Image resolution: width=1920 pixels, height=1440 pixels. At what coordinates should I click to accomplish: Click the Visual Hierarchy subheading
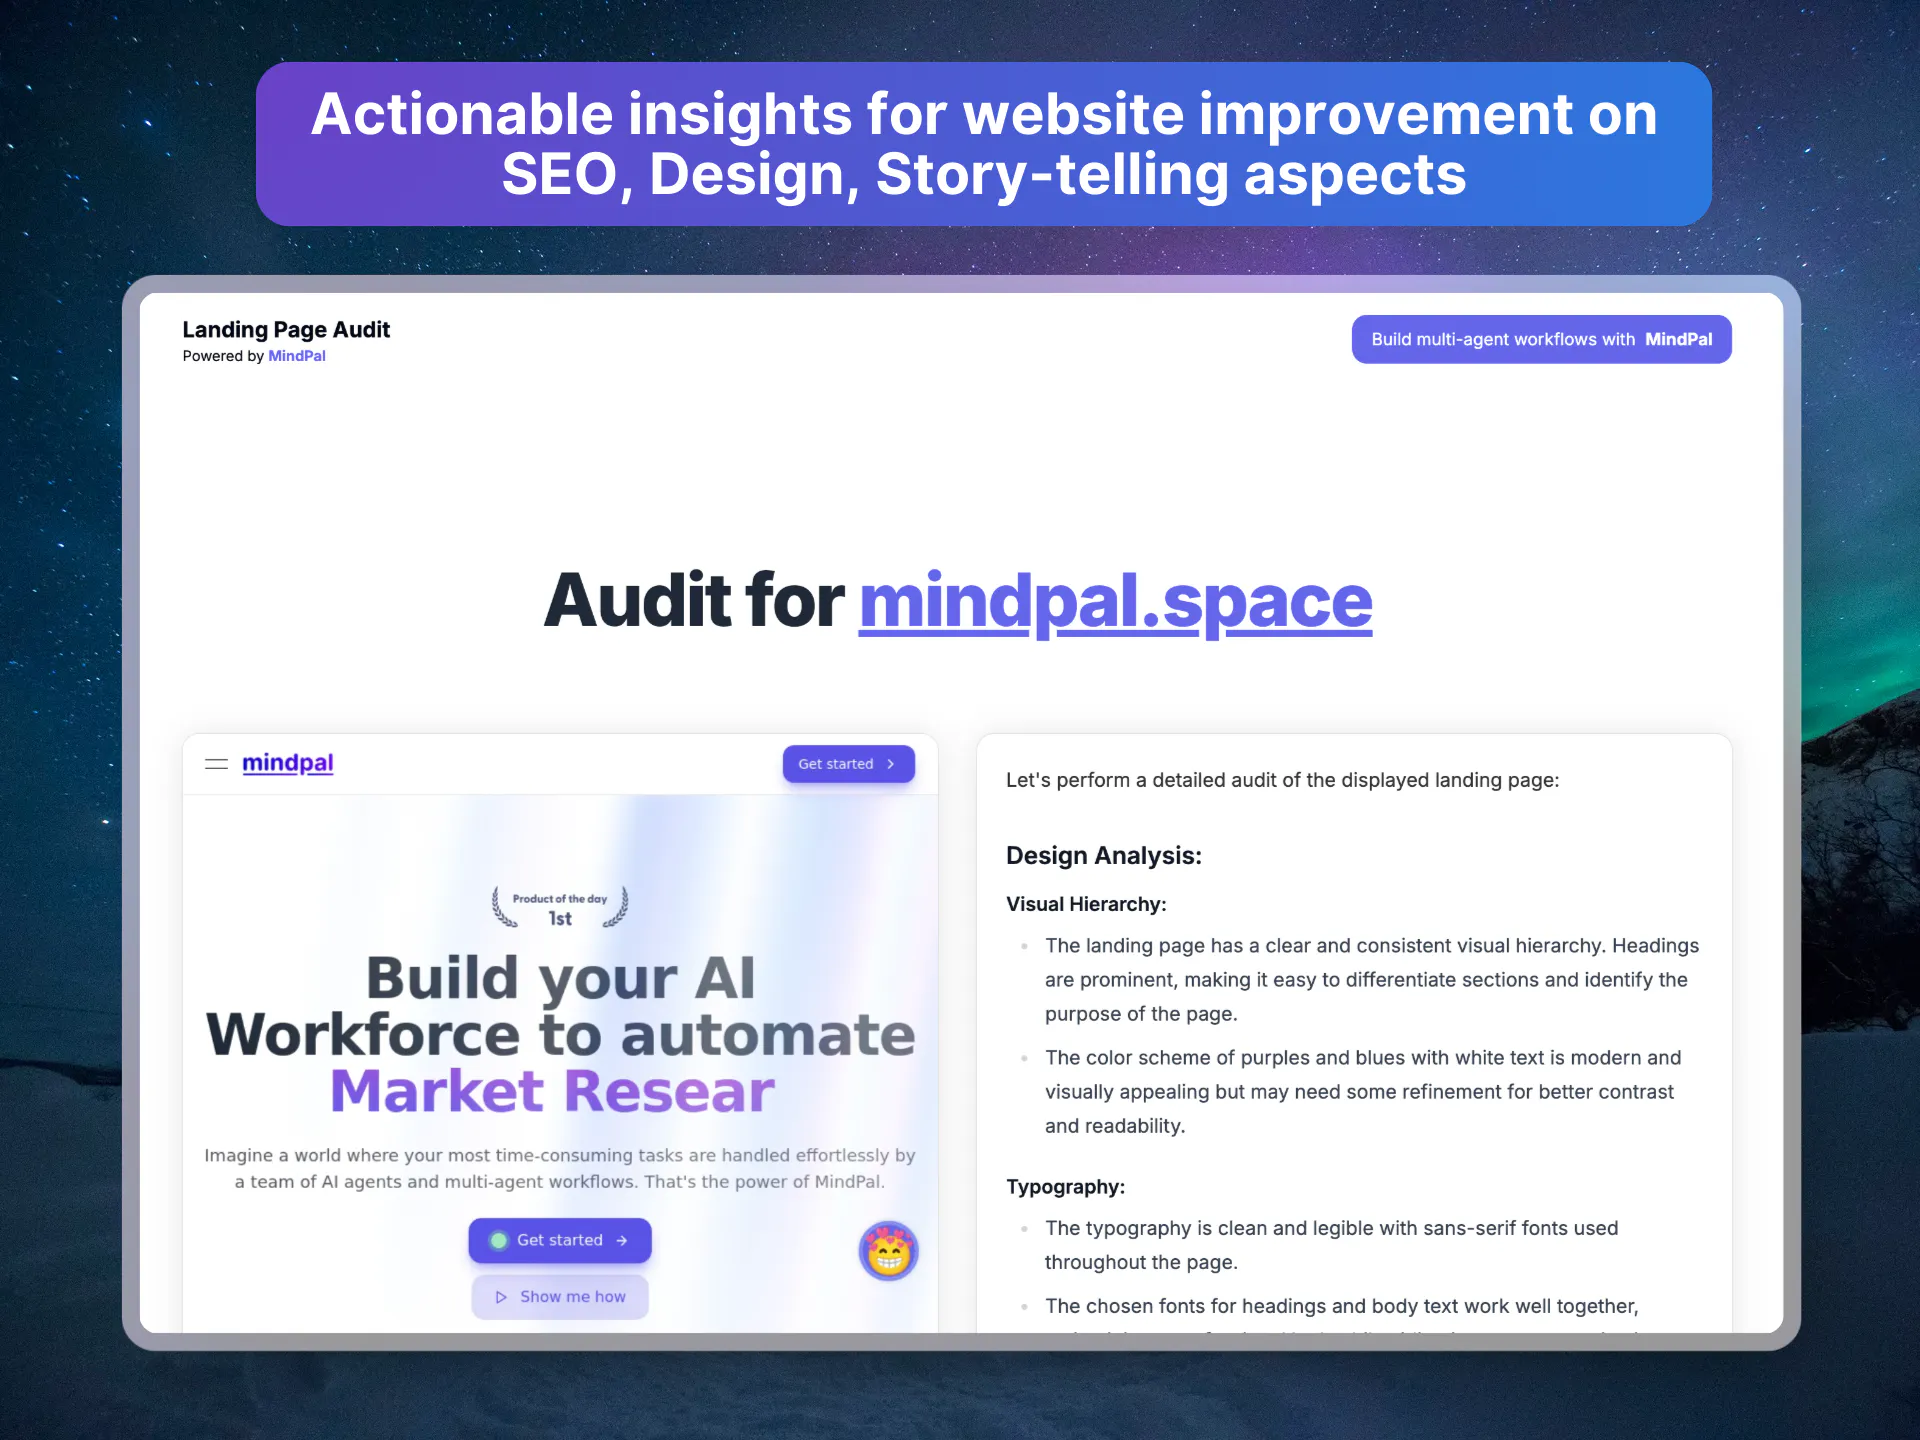tap(1086, 904)
